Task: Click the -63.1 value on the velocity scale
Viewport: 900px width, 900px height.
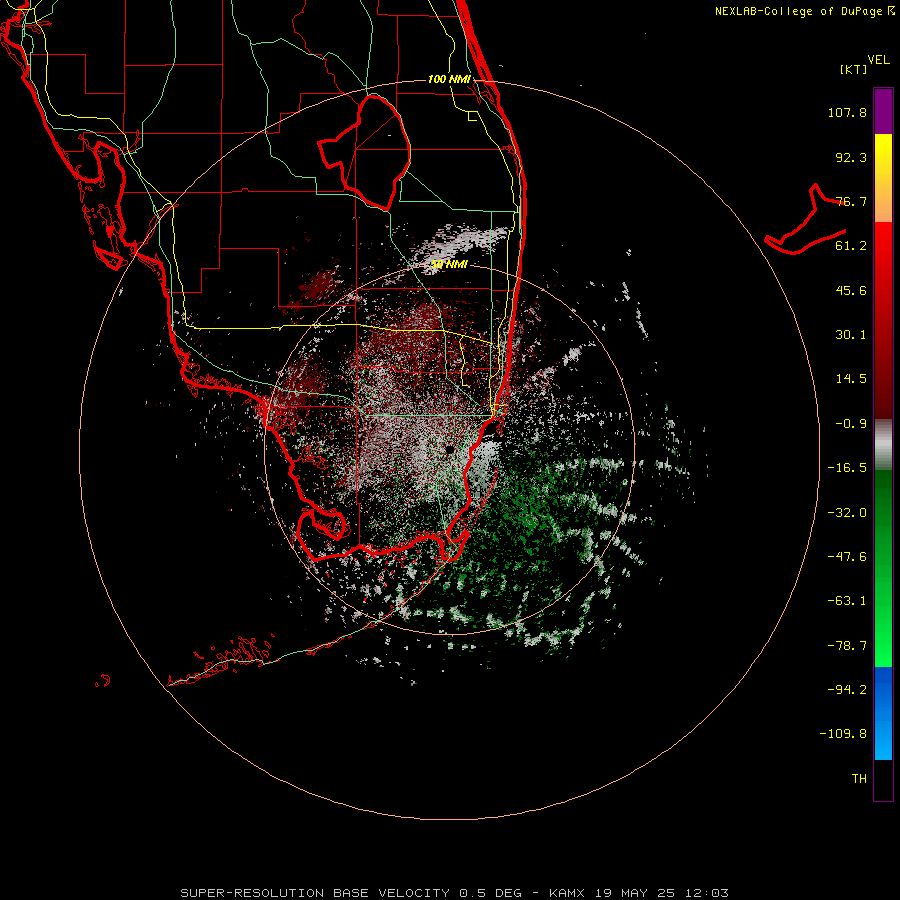Action: coord(847,601)
